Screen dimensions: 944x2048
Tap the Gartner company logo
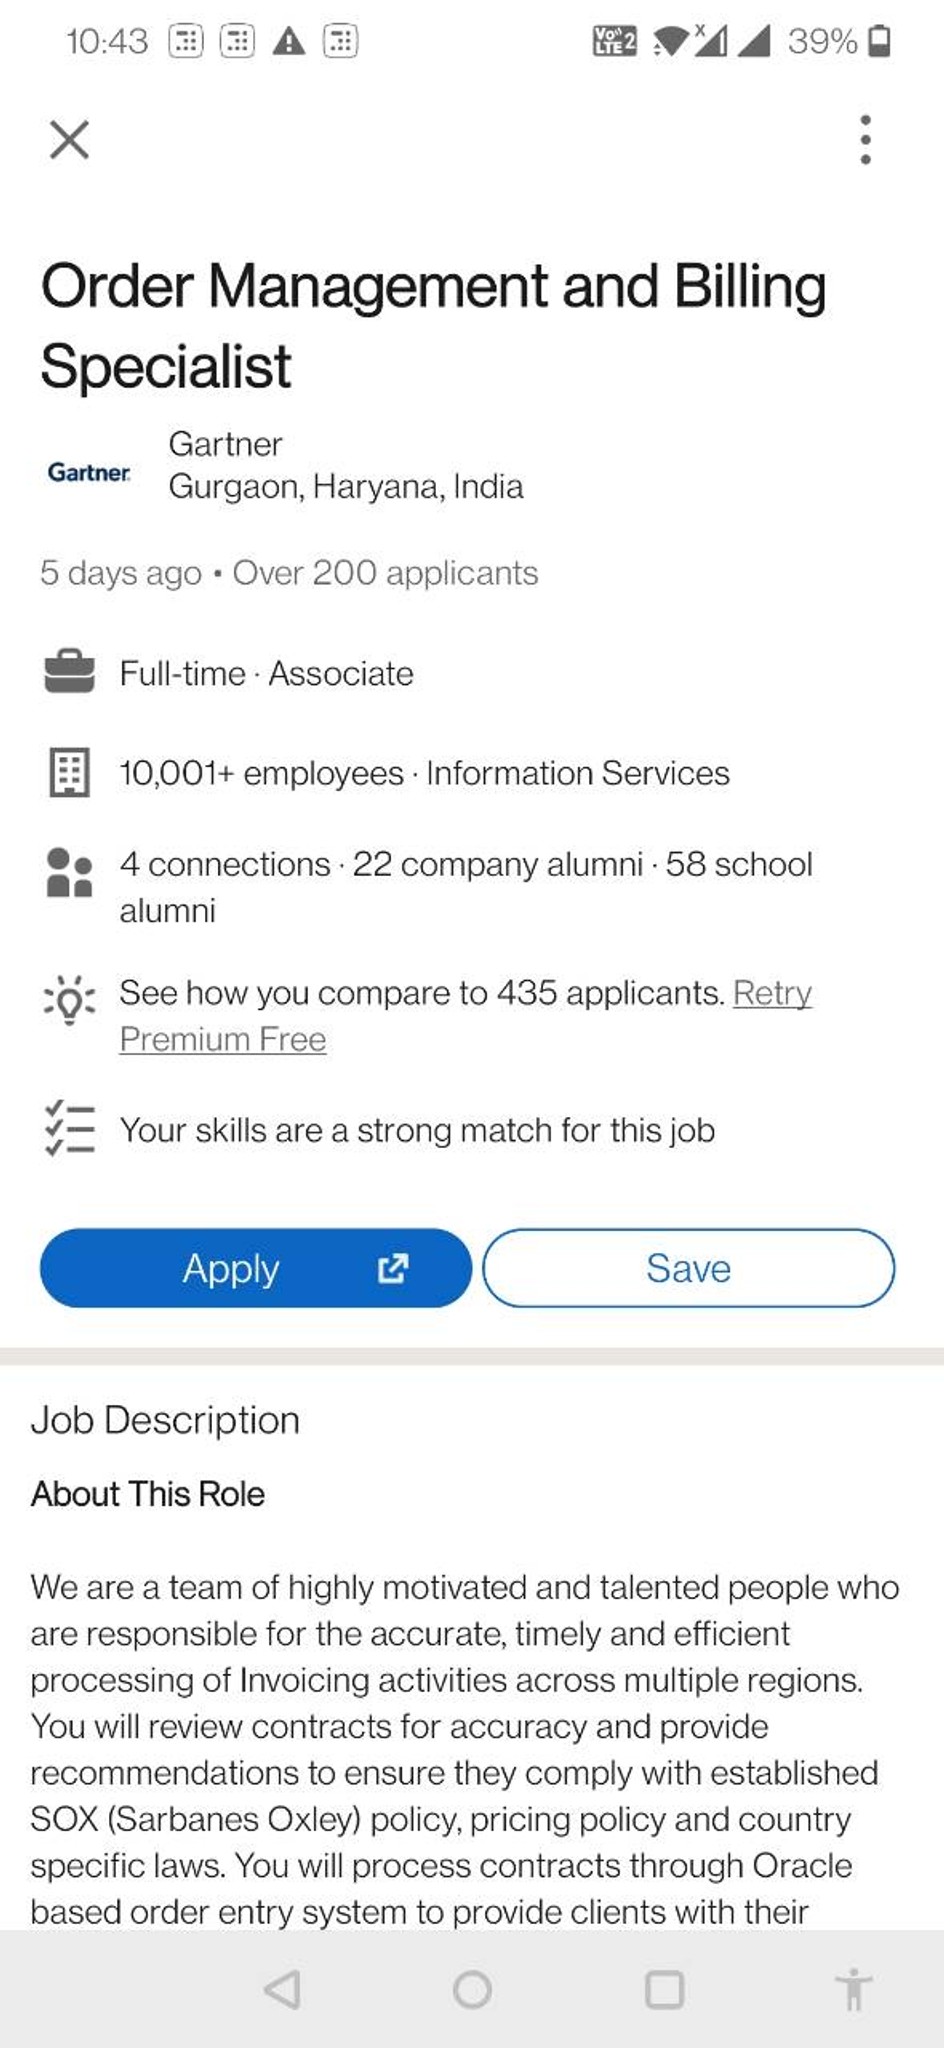89,472
